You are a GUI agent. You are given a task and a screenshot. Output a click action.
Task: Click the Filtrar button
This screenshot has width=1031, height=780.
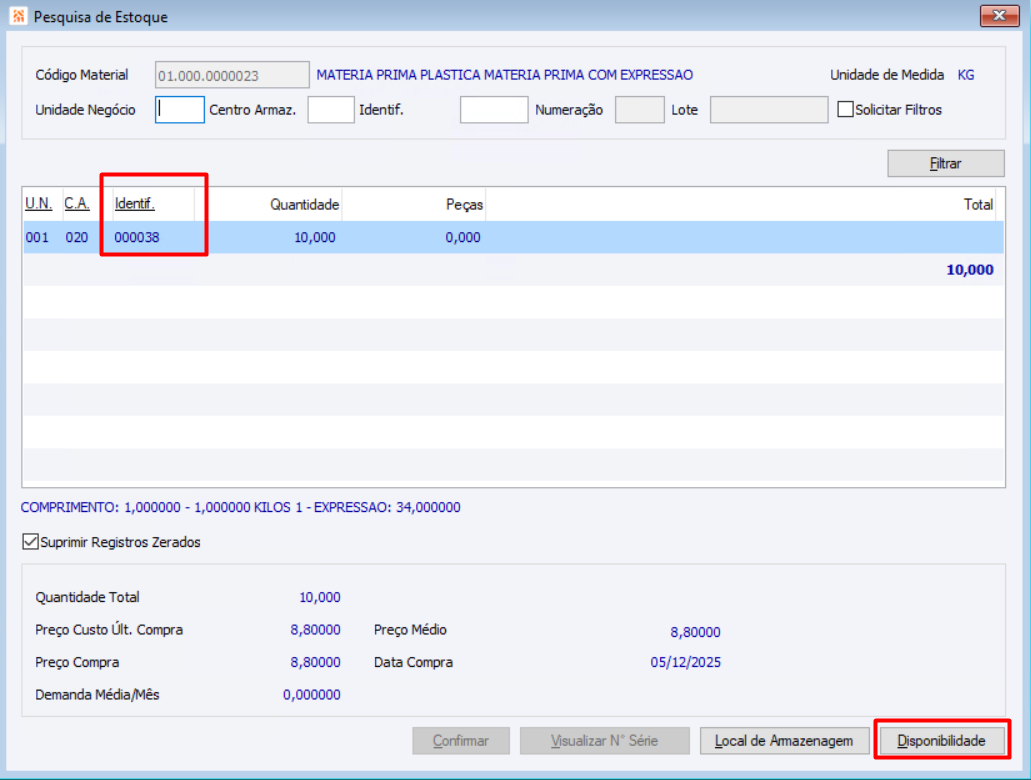pyautogui.click(x=946, y=164)
